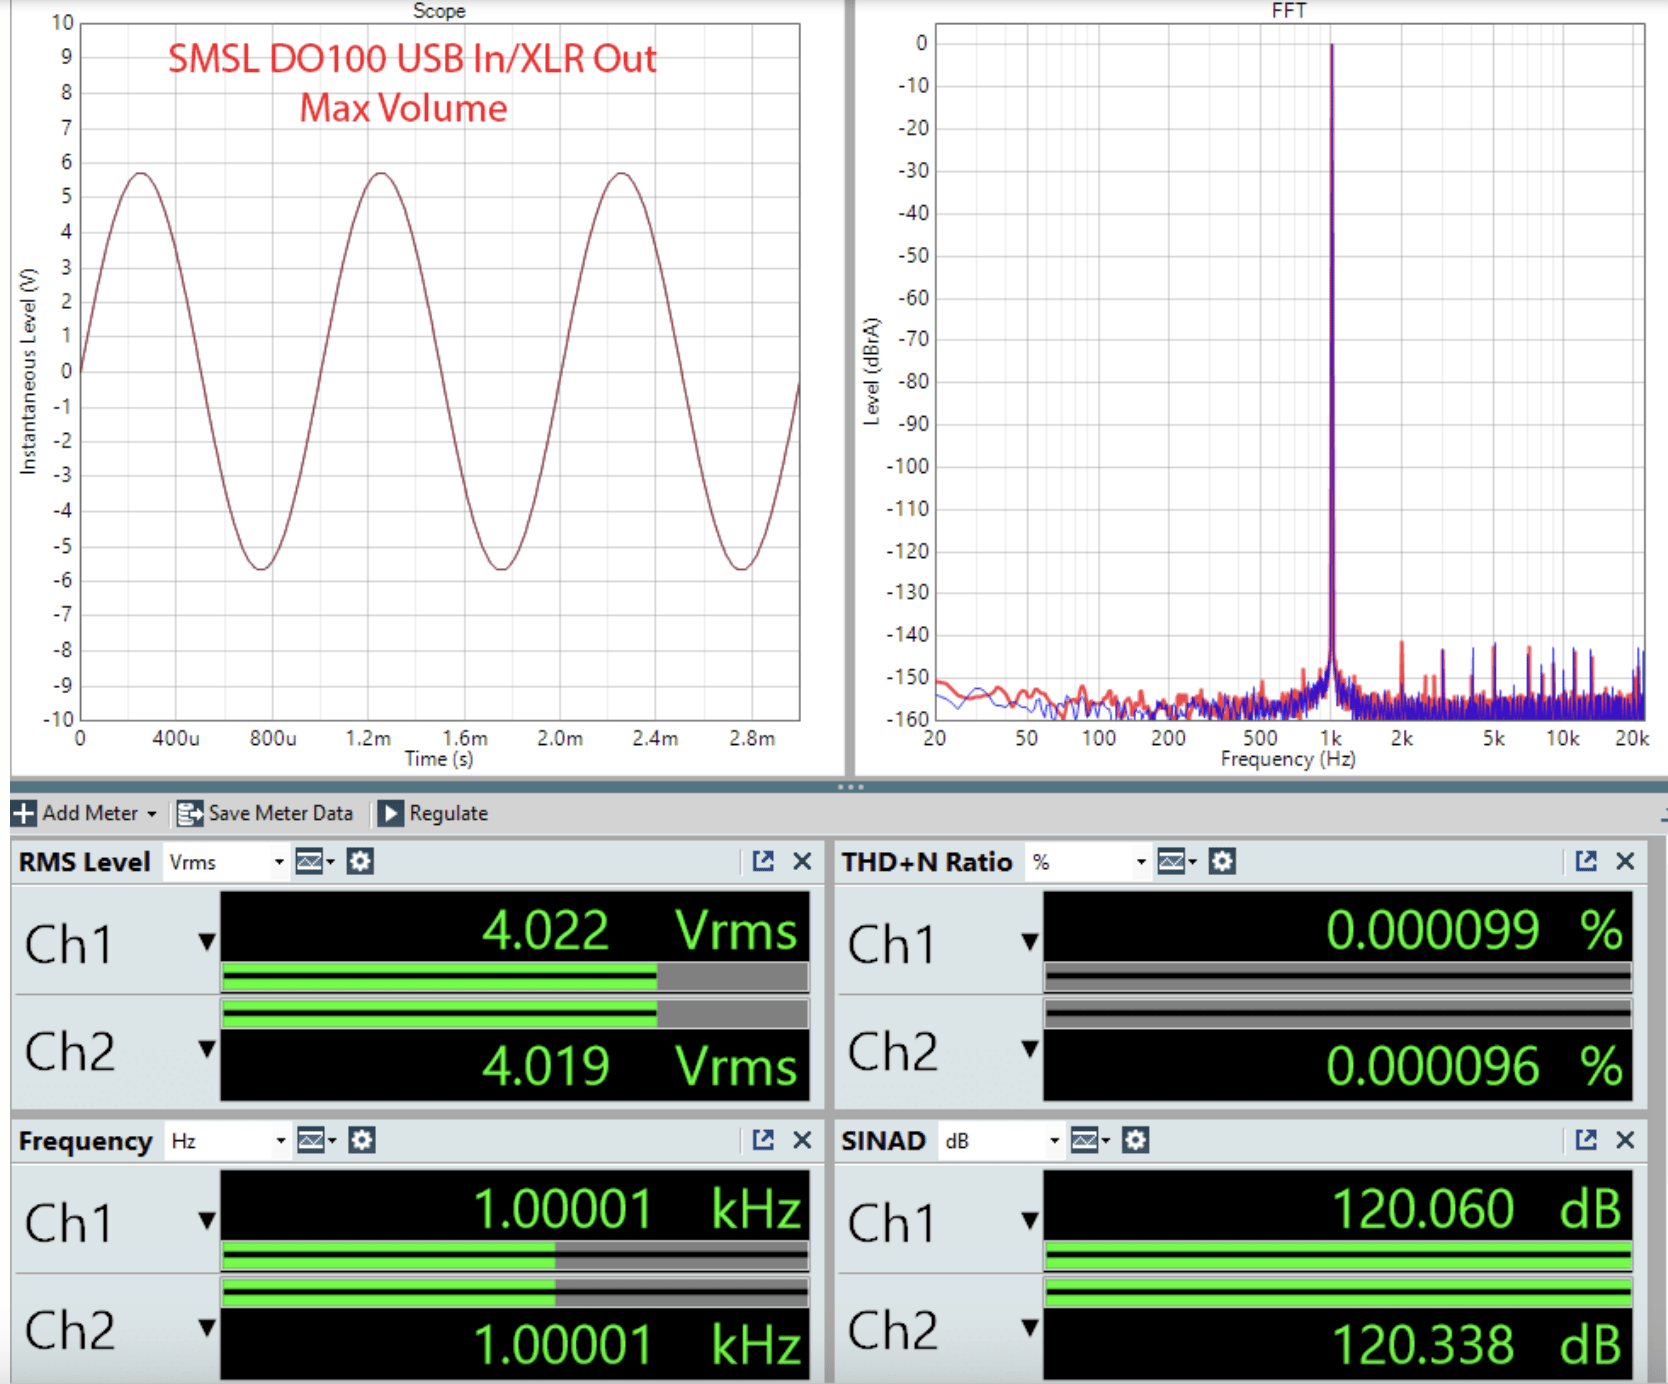Click the Scope sine waveform plot
The height and width of the screenshot is (1384, 1668).
tap(440, 371)
